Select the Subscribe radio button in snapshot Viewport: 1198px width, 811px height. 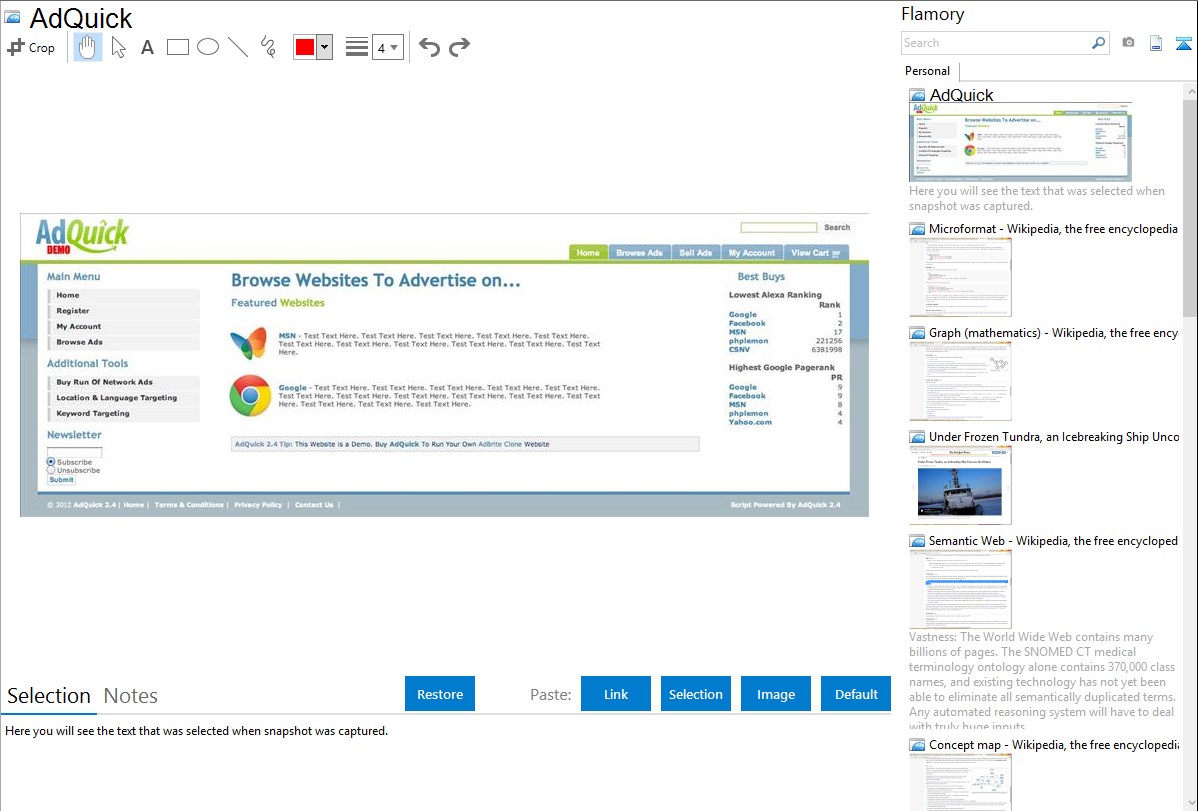[51, 462]
